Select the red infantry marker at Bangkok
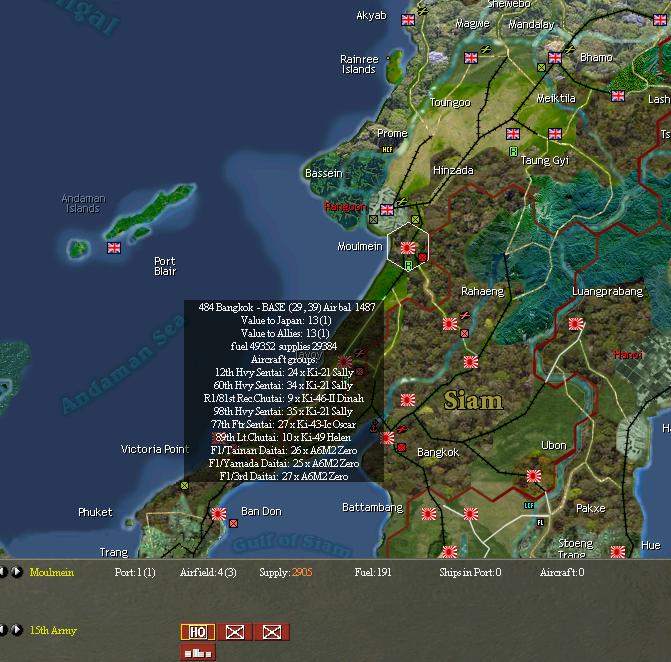This screenshot has height=662, width=671. tap(401, 448)
